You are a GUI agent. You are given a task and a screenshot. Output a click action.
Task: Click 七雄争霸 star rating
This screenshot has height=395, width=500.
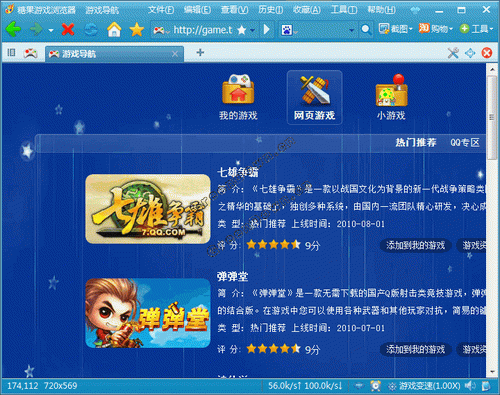[x=273, y=245]
